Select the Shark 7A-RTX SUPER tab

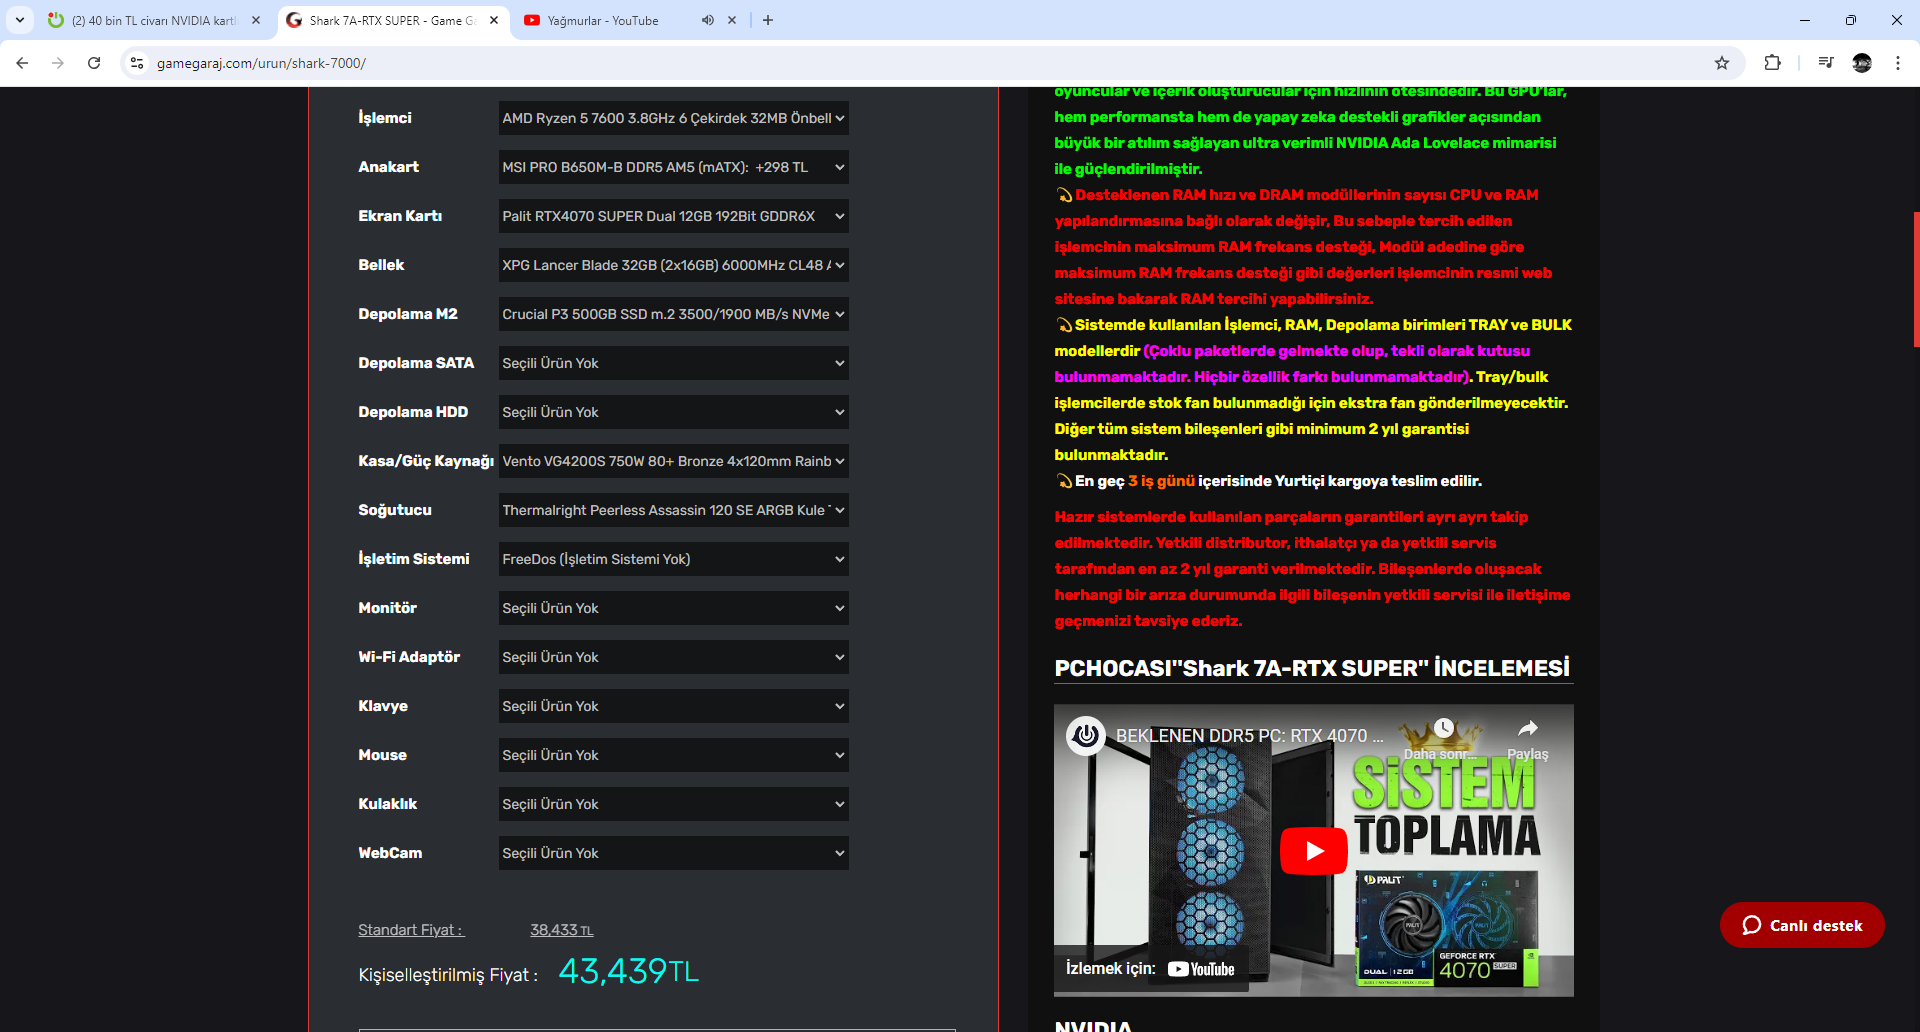tap(392, 20)
